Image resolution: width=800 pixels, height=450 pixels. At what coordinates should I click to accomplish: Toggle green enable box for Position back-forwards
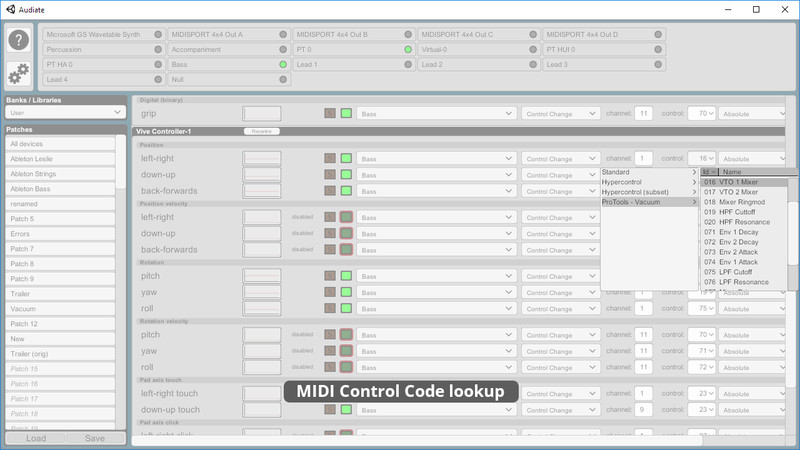346,191
